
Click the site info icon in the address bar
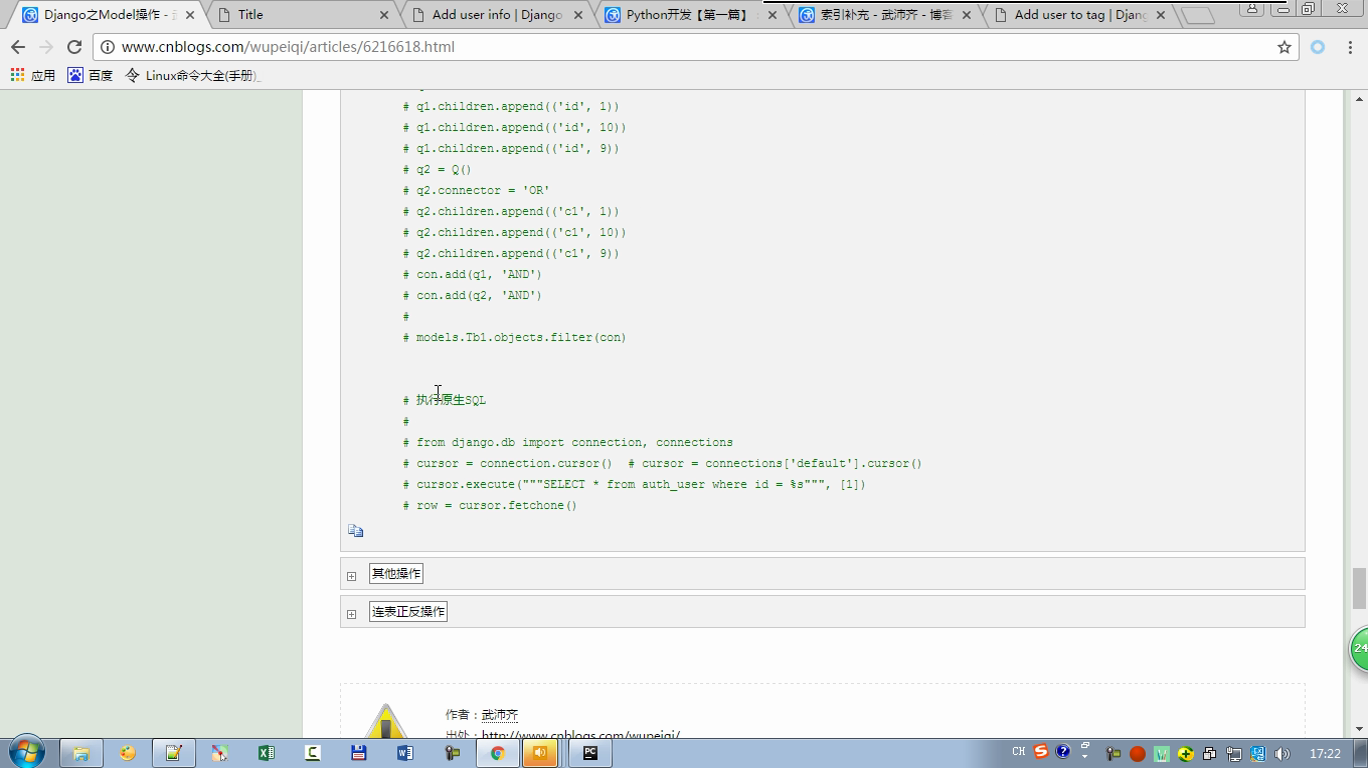(x=108, y=47)
